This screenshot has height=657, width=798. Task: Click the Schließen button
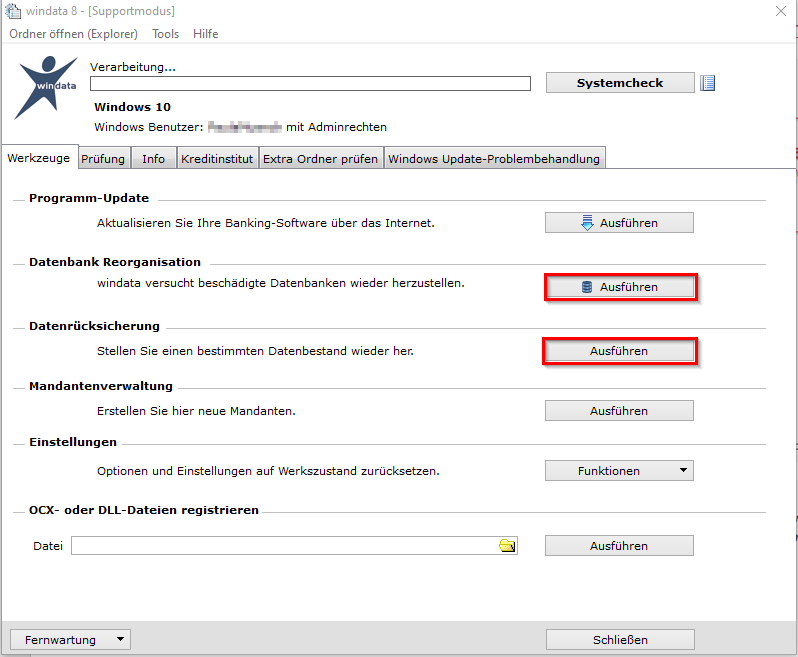[620, 640]
